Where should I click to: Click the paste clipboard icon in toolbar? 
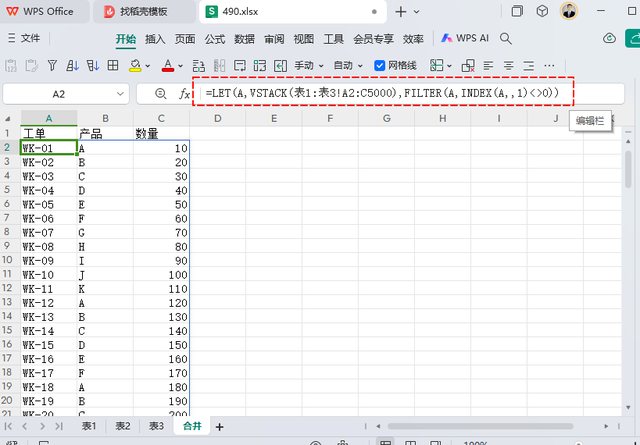point(31,65)
